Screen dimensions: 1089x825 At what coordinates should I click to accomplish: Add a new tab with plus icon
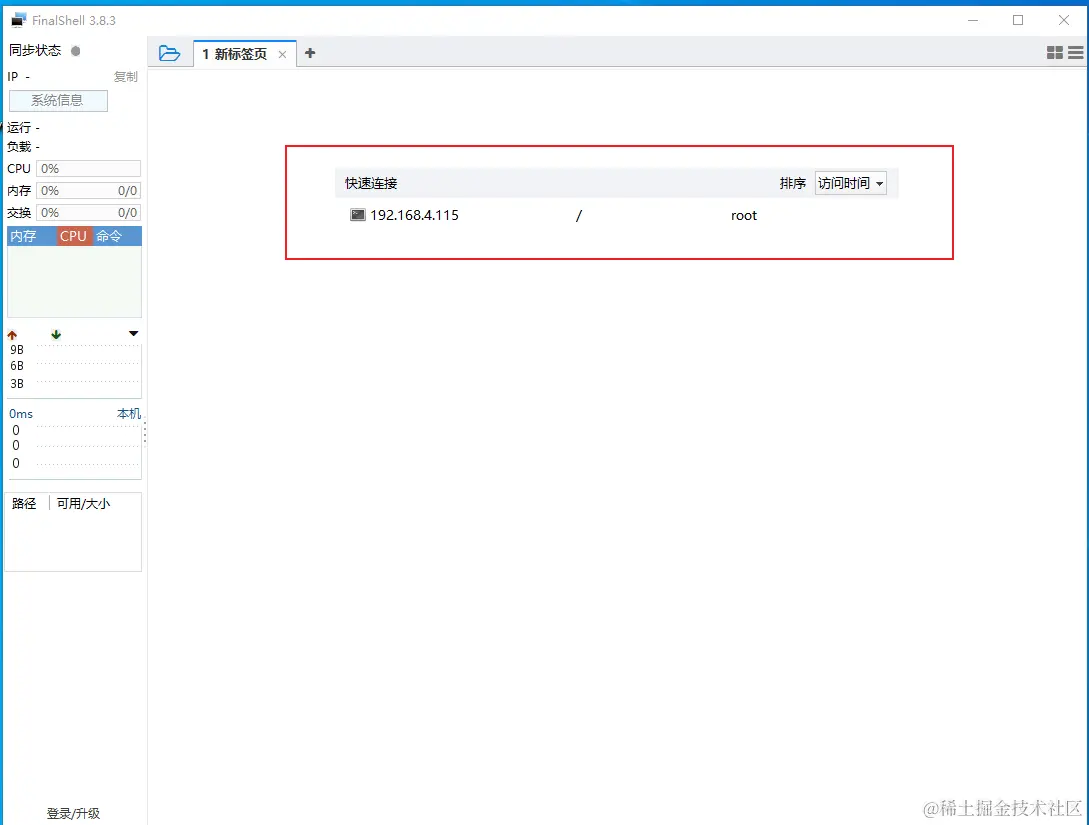click(x=310, y=53)
